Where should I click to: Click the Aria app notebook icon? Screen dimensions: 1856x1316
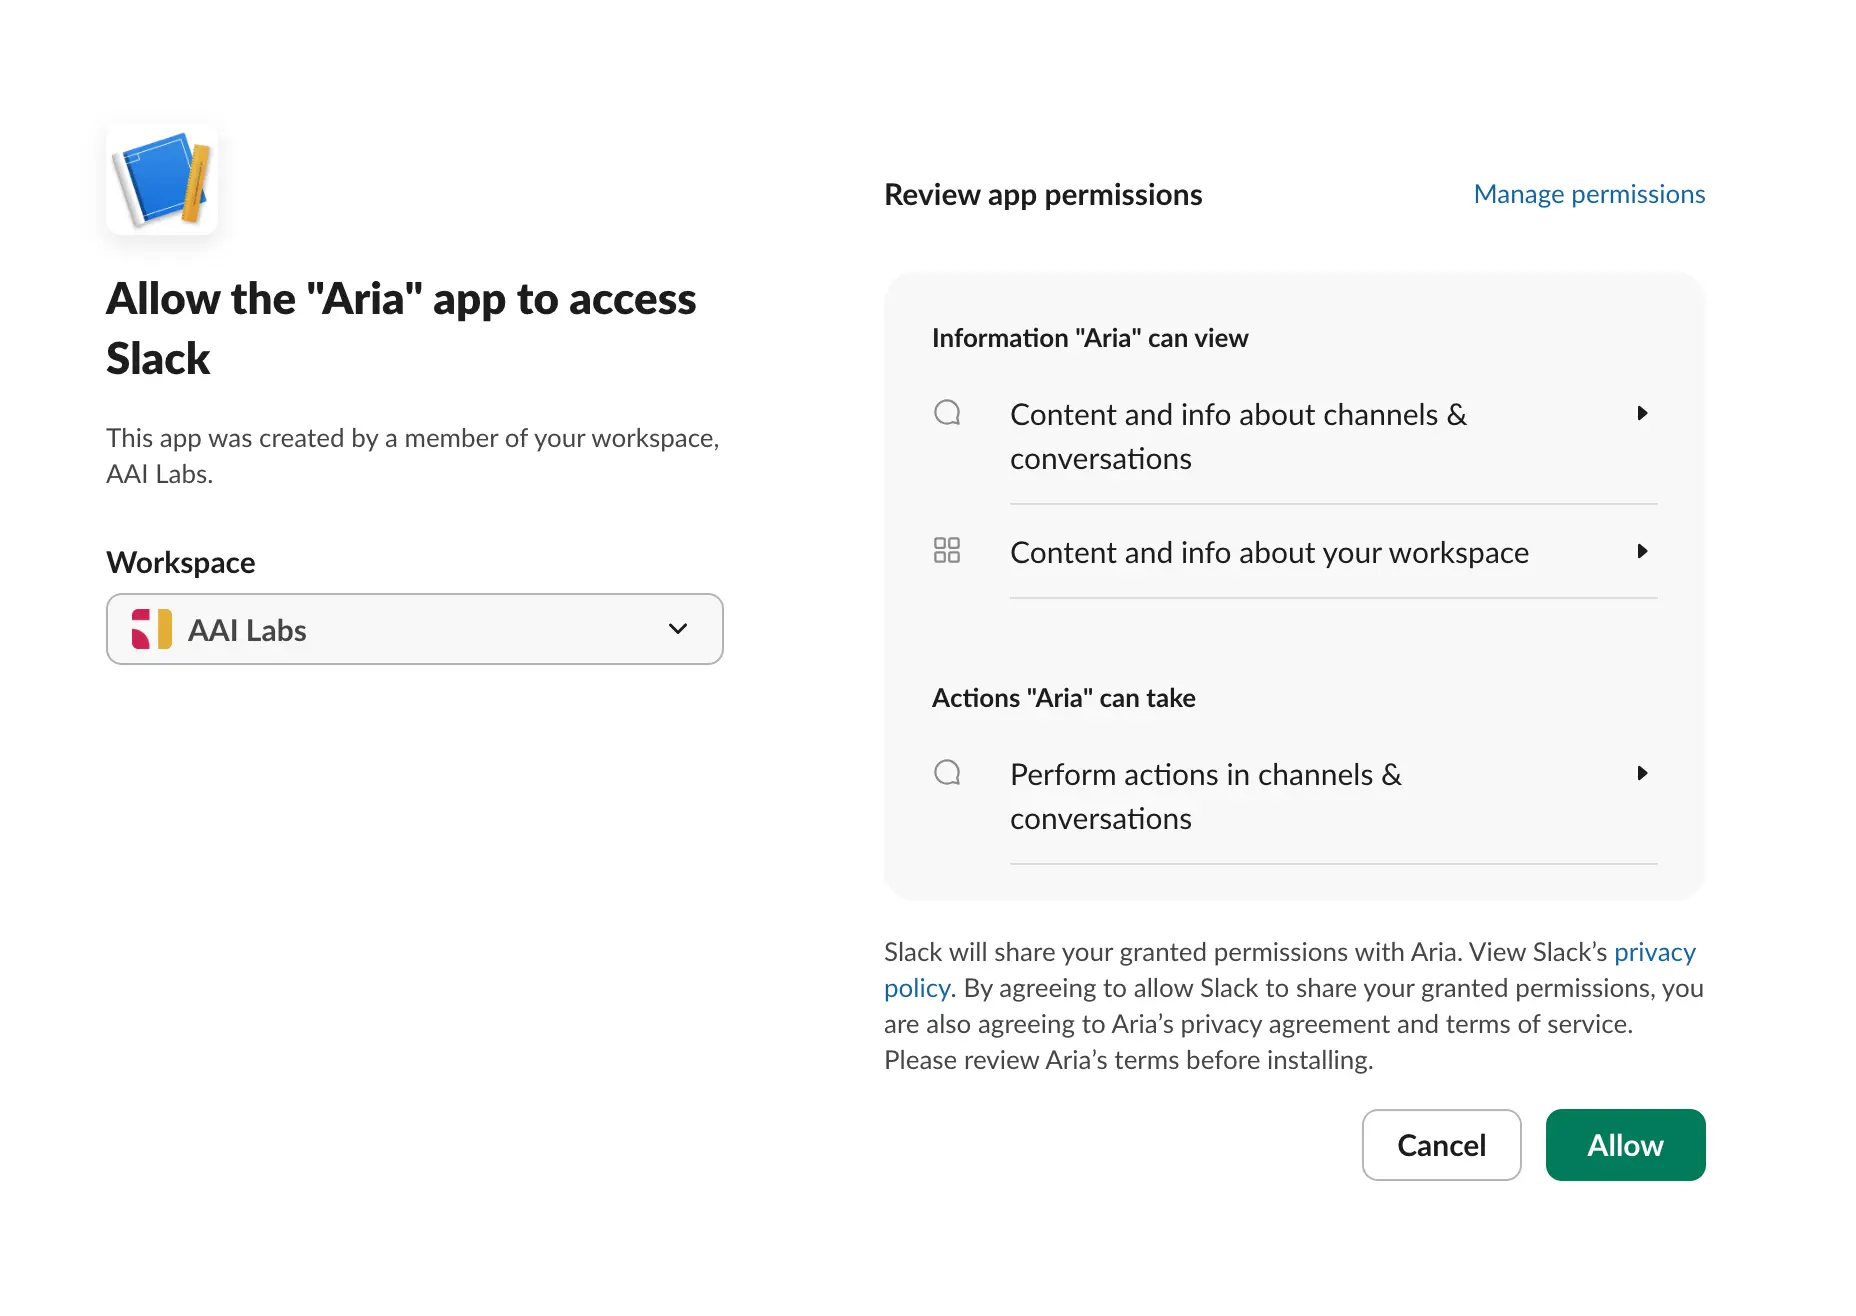tap(162, 180)
